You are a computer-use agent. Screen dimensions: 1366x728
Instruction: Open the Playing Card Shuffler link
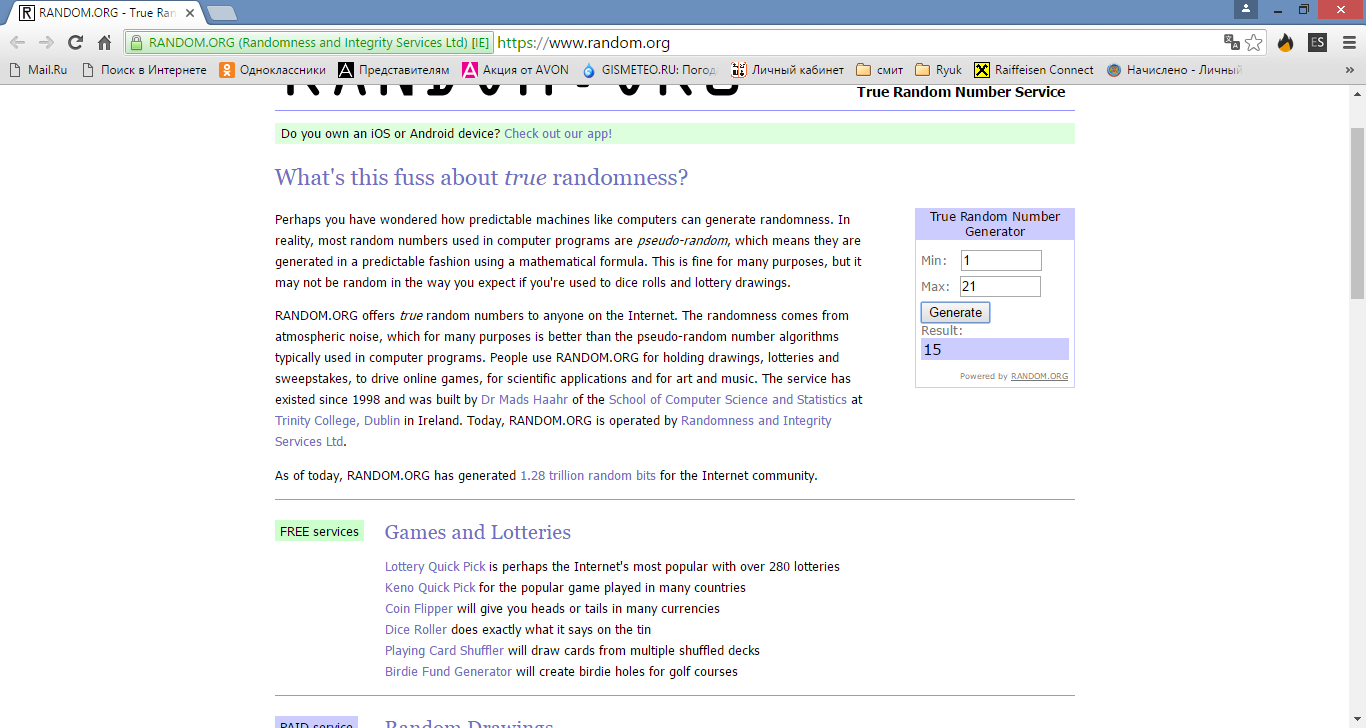[x=444, y=650]
